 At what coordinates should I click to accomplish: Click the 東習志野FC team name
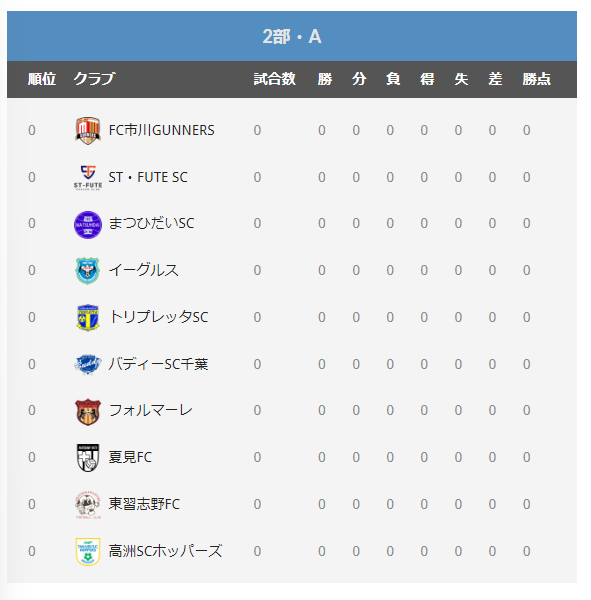tap(144, 504)
